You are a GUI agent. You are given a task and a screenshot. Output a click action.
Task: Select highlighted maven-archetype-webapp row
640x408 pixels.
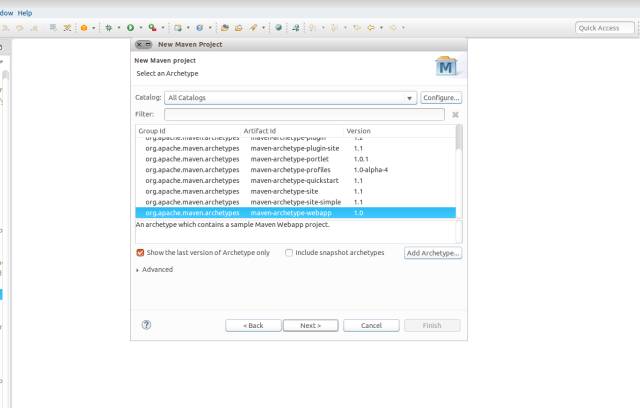[296, 213]
